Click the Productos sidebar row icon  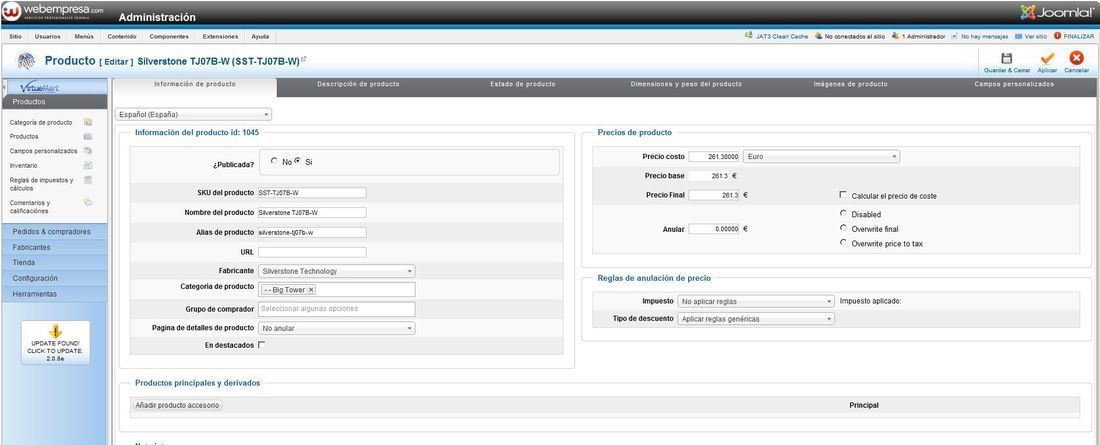[88, 136]
